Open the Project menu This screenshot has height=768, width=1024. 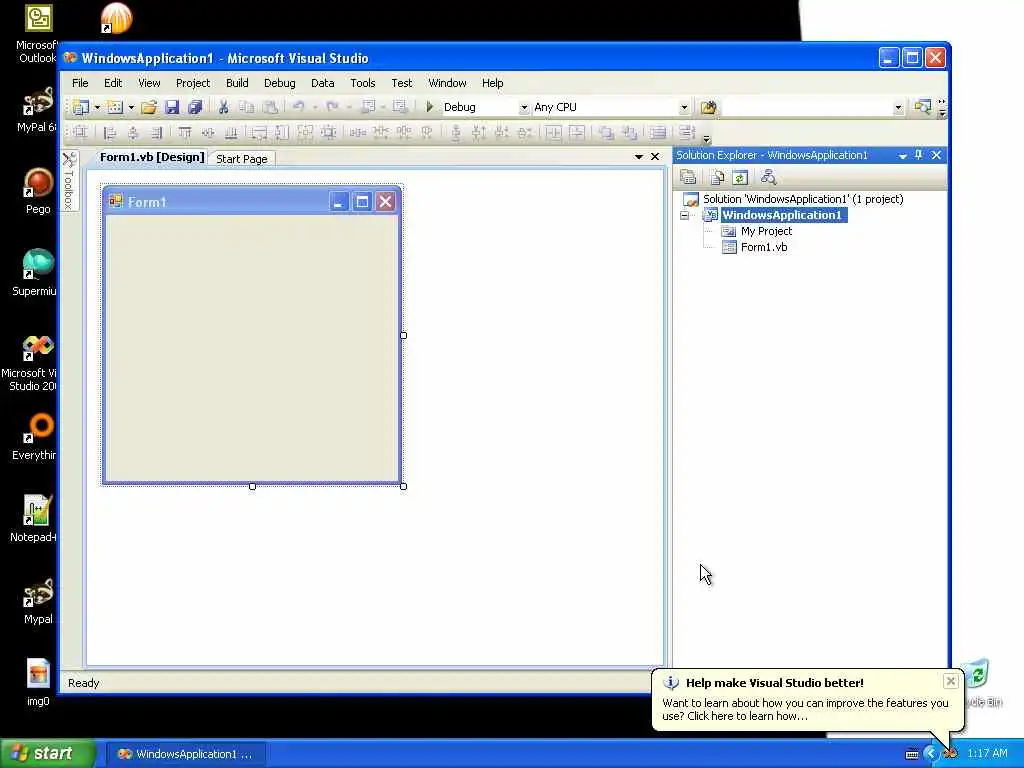point(193,83)
